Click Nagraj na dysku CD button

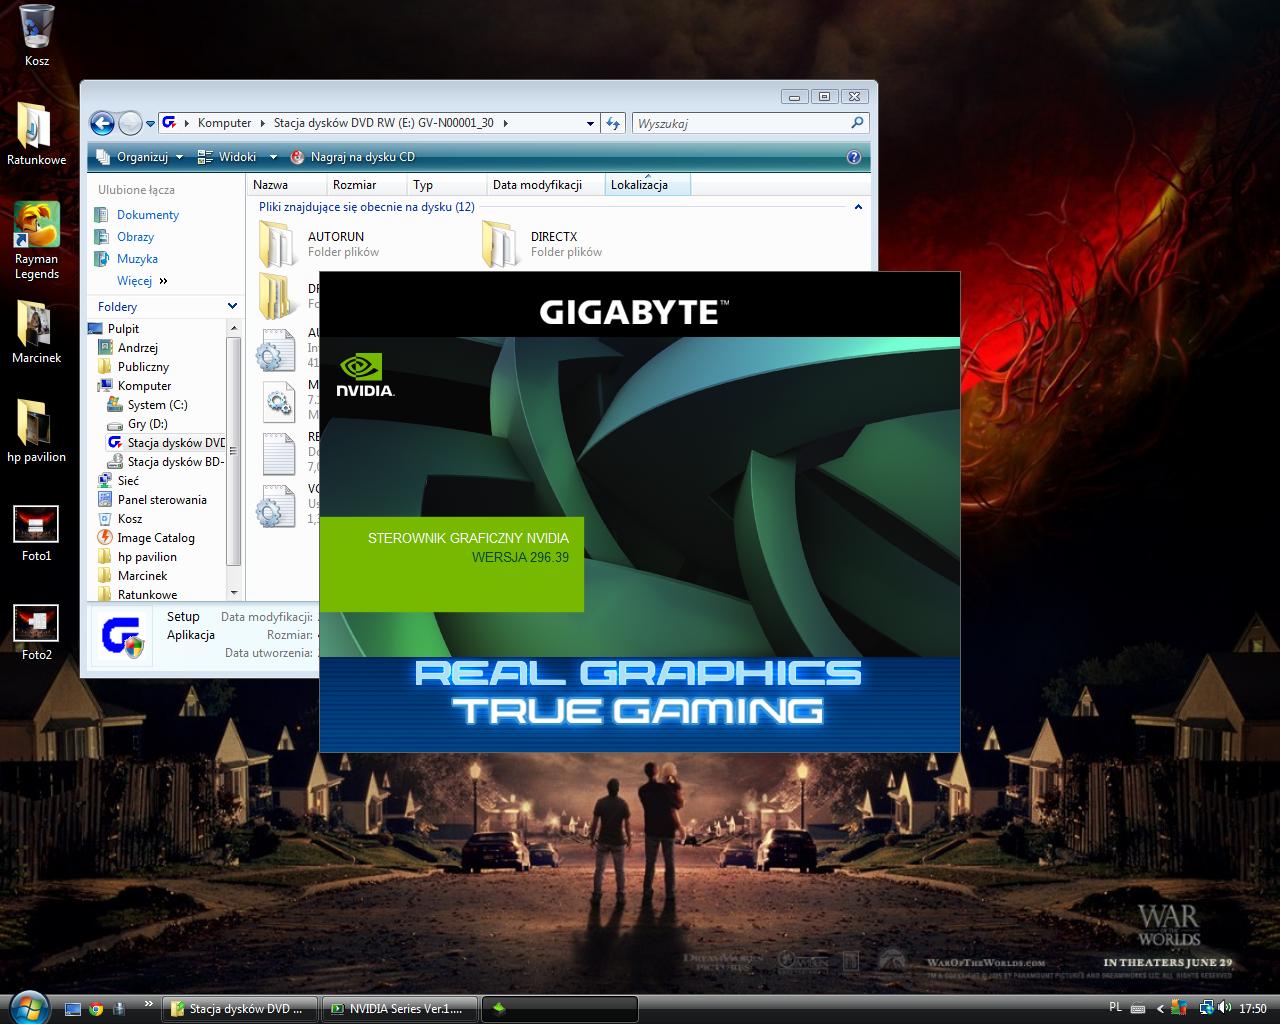pos(352,157)
